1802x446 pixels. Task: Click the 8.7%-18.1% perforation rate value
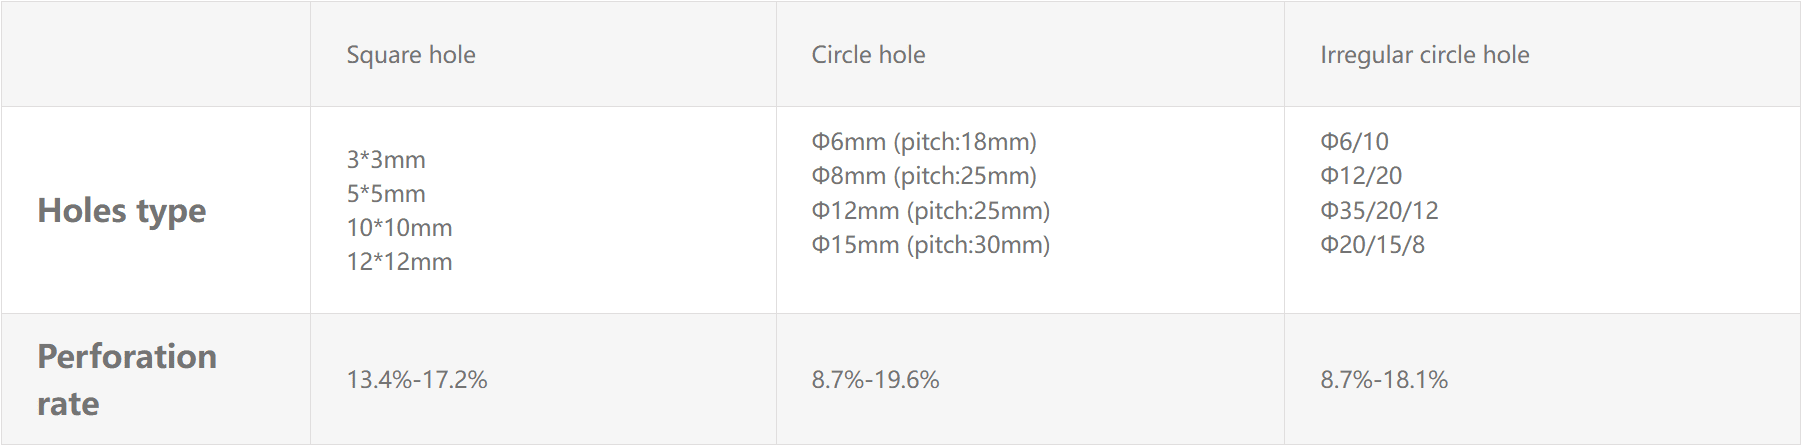click(x=1384, y=380)
